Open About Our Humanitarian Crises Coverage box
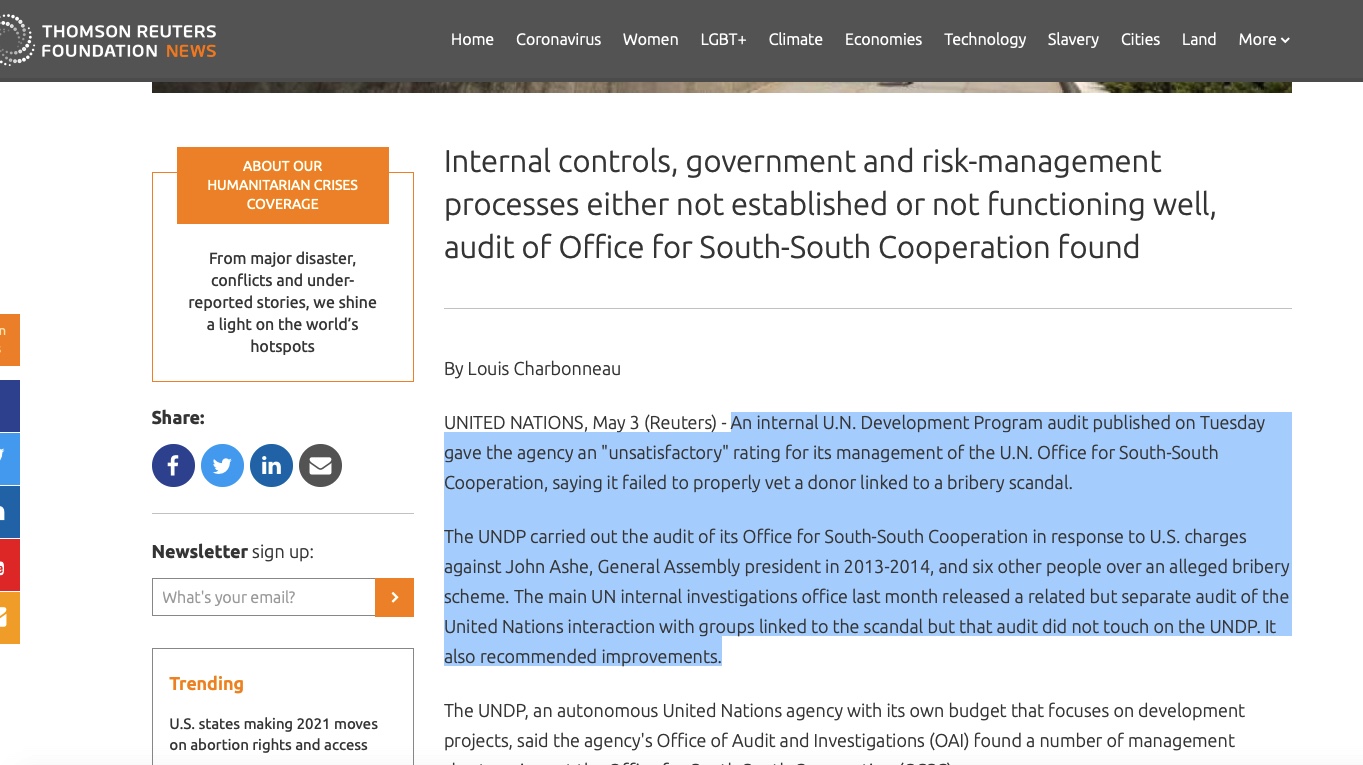Image resolution: width=1363 pixels, height=765 pixels. click(x=283, y=185)
